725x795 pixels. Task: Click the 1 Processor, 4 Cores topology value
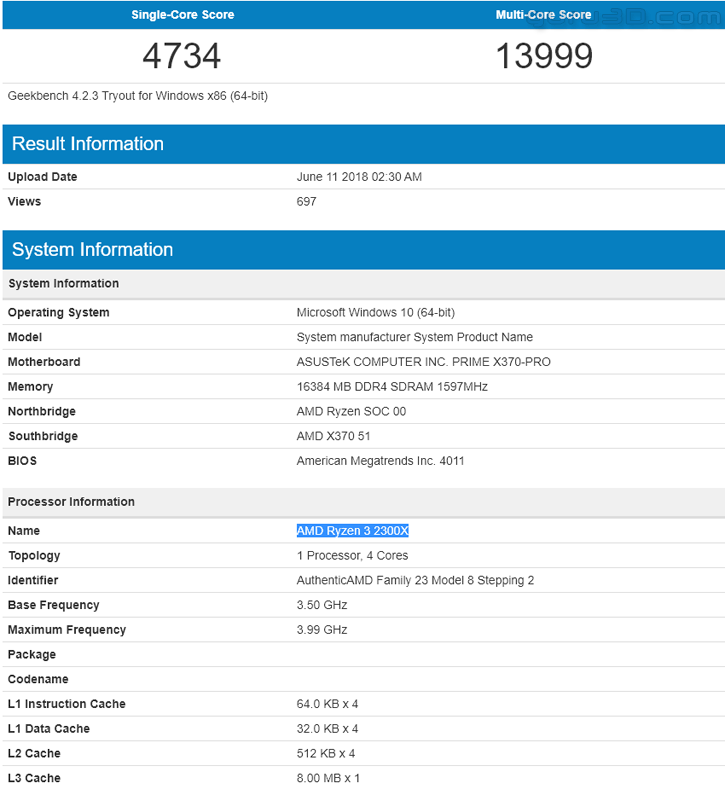(x=352, y=556)
